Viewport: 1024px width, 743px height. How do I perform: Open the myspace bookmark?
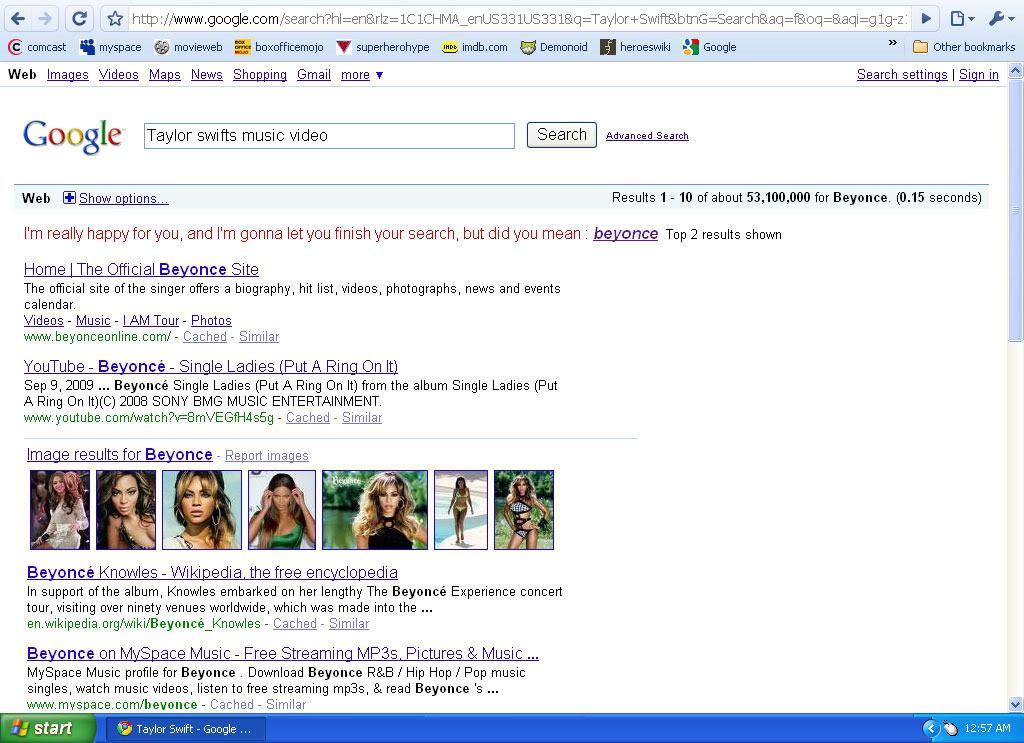[x=110, y=47]
